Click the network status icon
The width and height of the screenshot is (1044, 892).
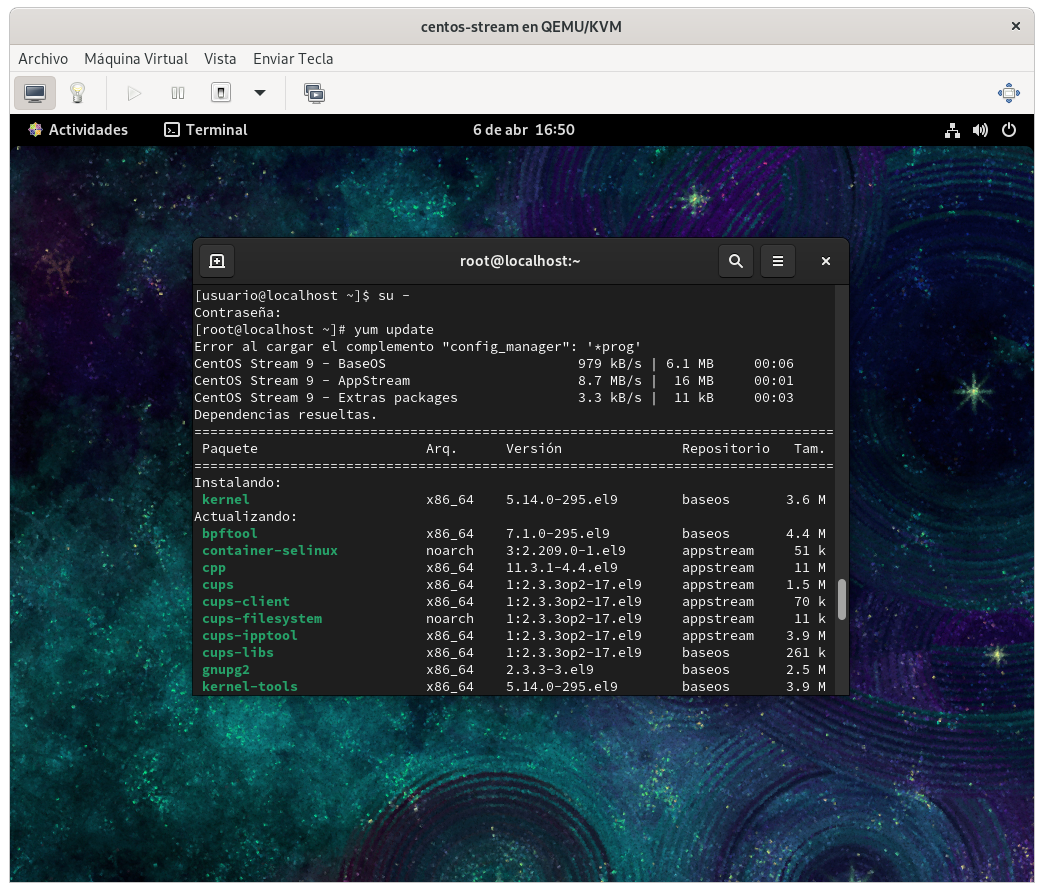click(952, 130)
